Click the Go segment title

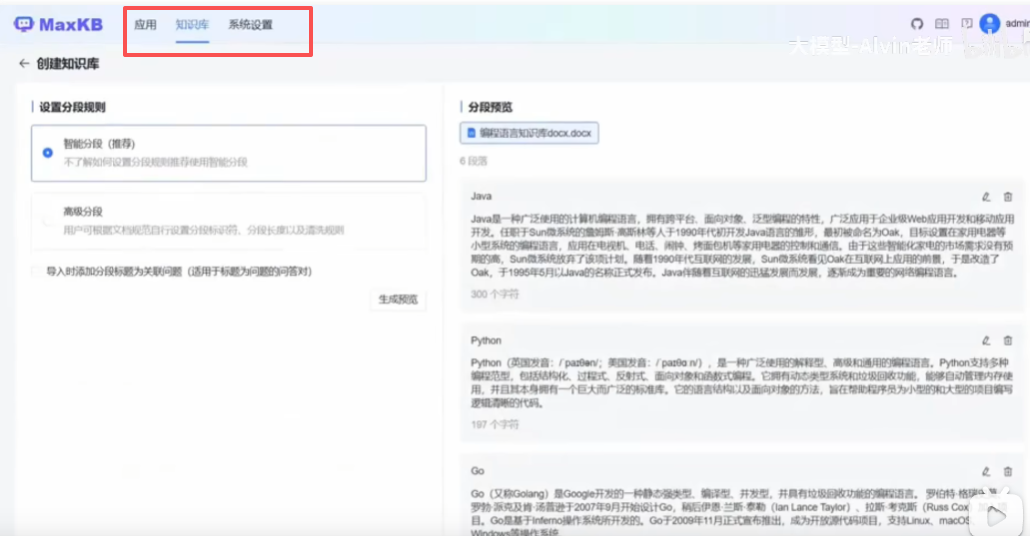pyautogui.click(x=477, y=471)
